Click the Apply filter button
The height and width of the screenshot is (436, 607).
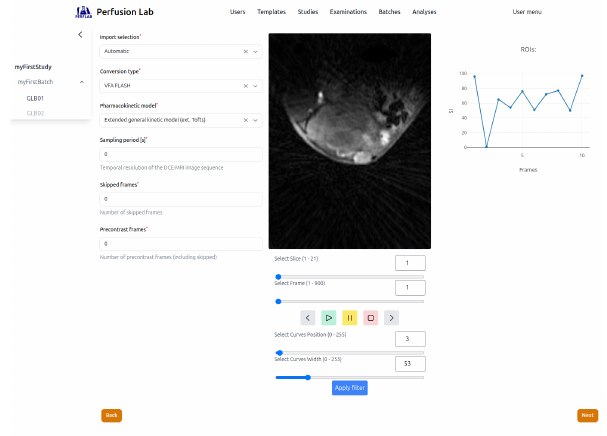tap(350, 388)
